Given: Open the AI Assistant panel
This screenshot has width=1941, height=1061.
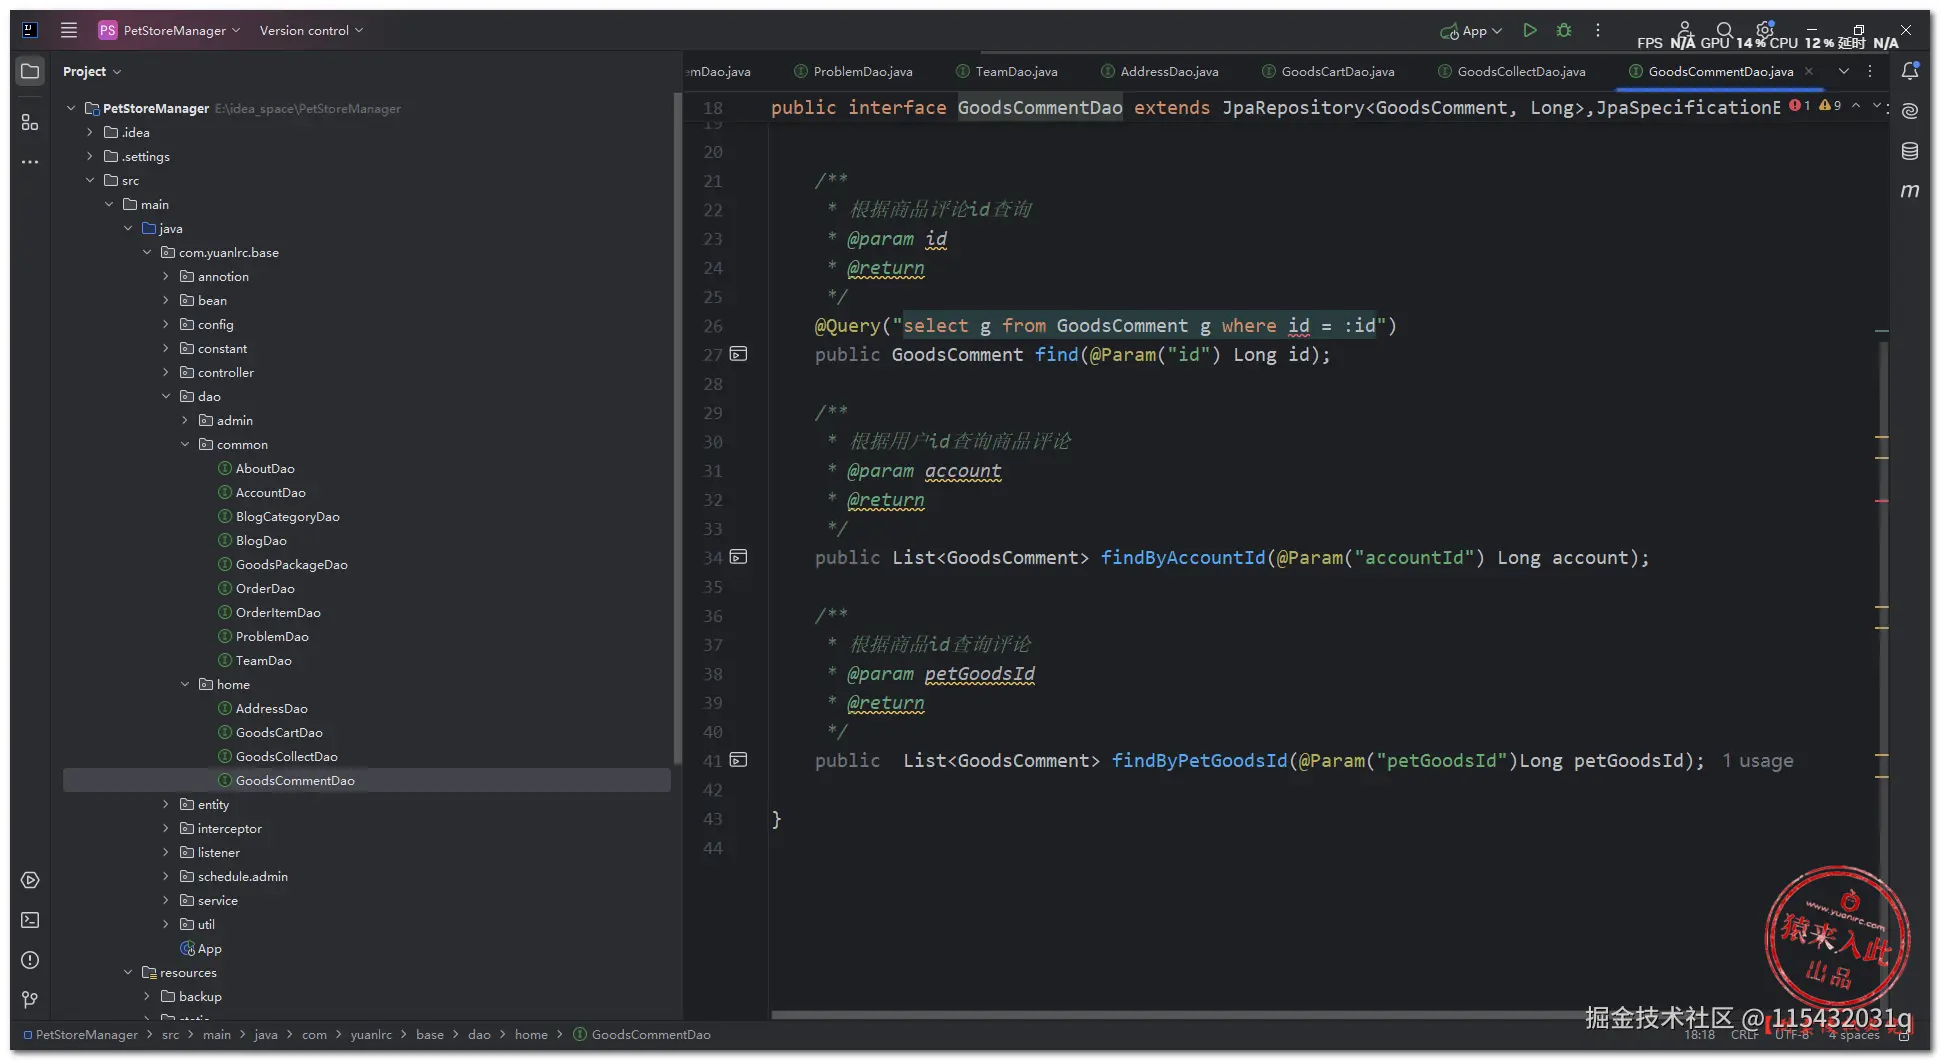Looking at the screenshot, I should [1910, 111].
